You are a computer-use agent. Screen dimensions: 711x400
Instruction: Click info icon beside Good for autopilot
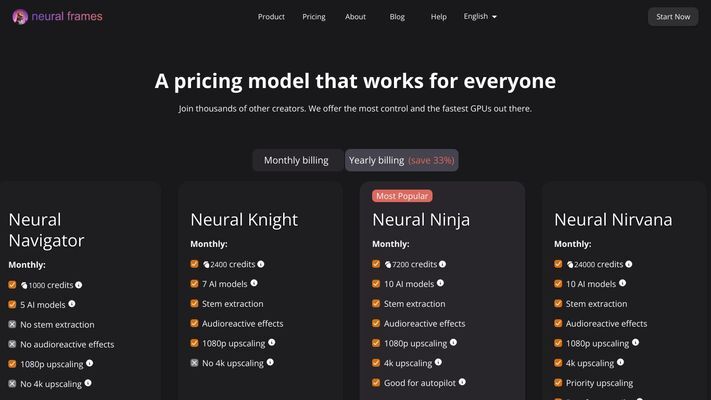click(x=462, y=382)
